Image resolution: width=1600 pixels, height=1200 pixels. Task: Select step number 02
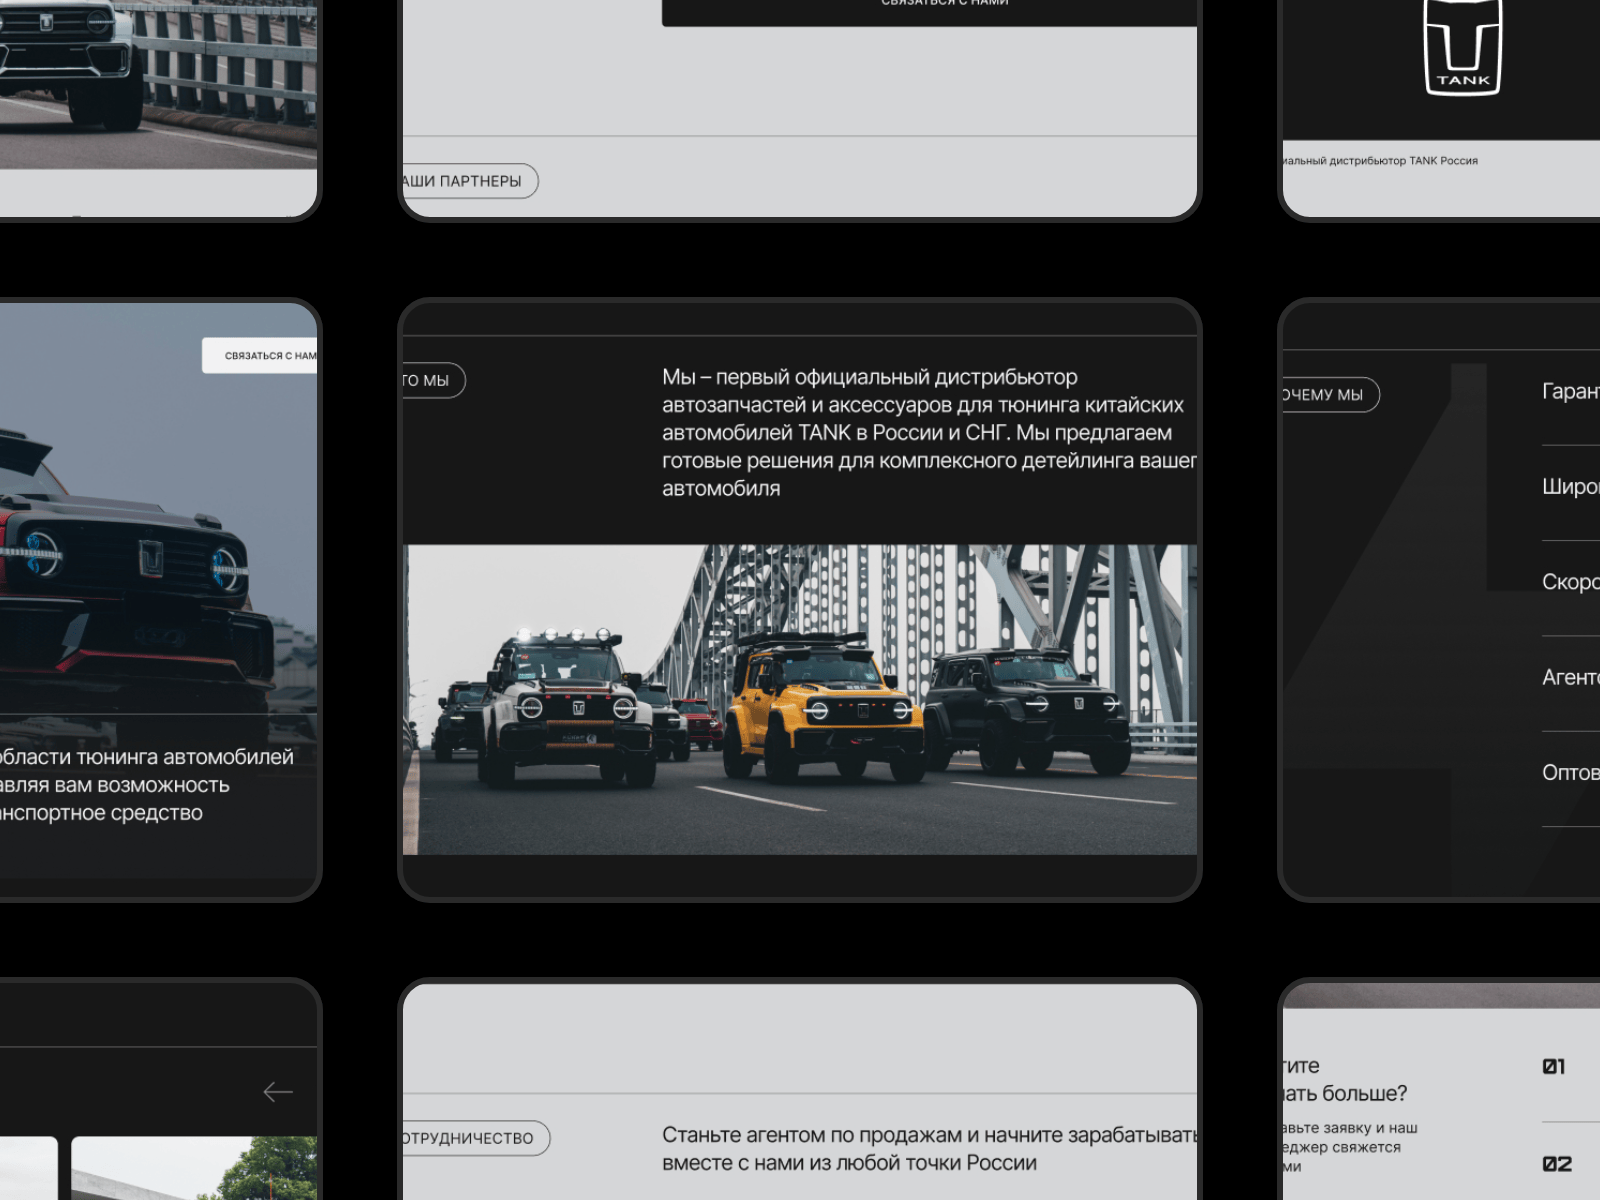point(1556,1164)
